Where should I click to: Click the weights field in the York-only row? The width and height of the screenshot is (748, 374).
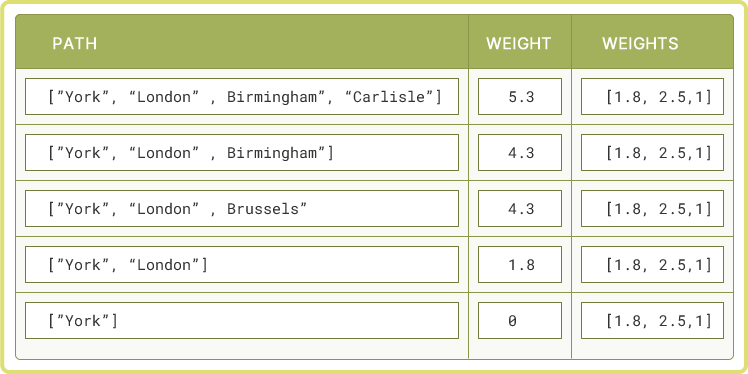tap(652, 320)
